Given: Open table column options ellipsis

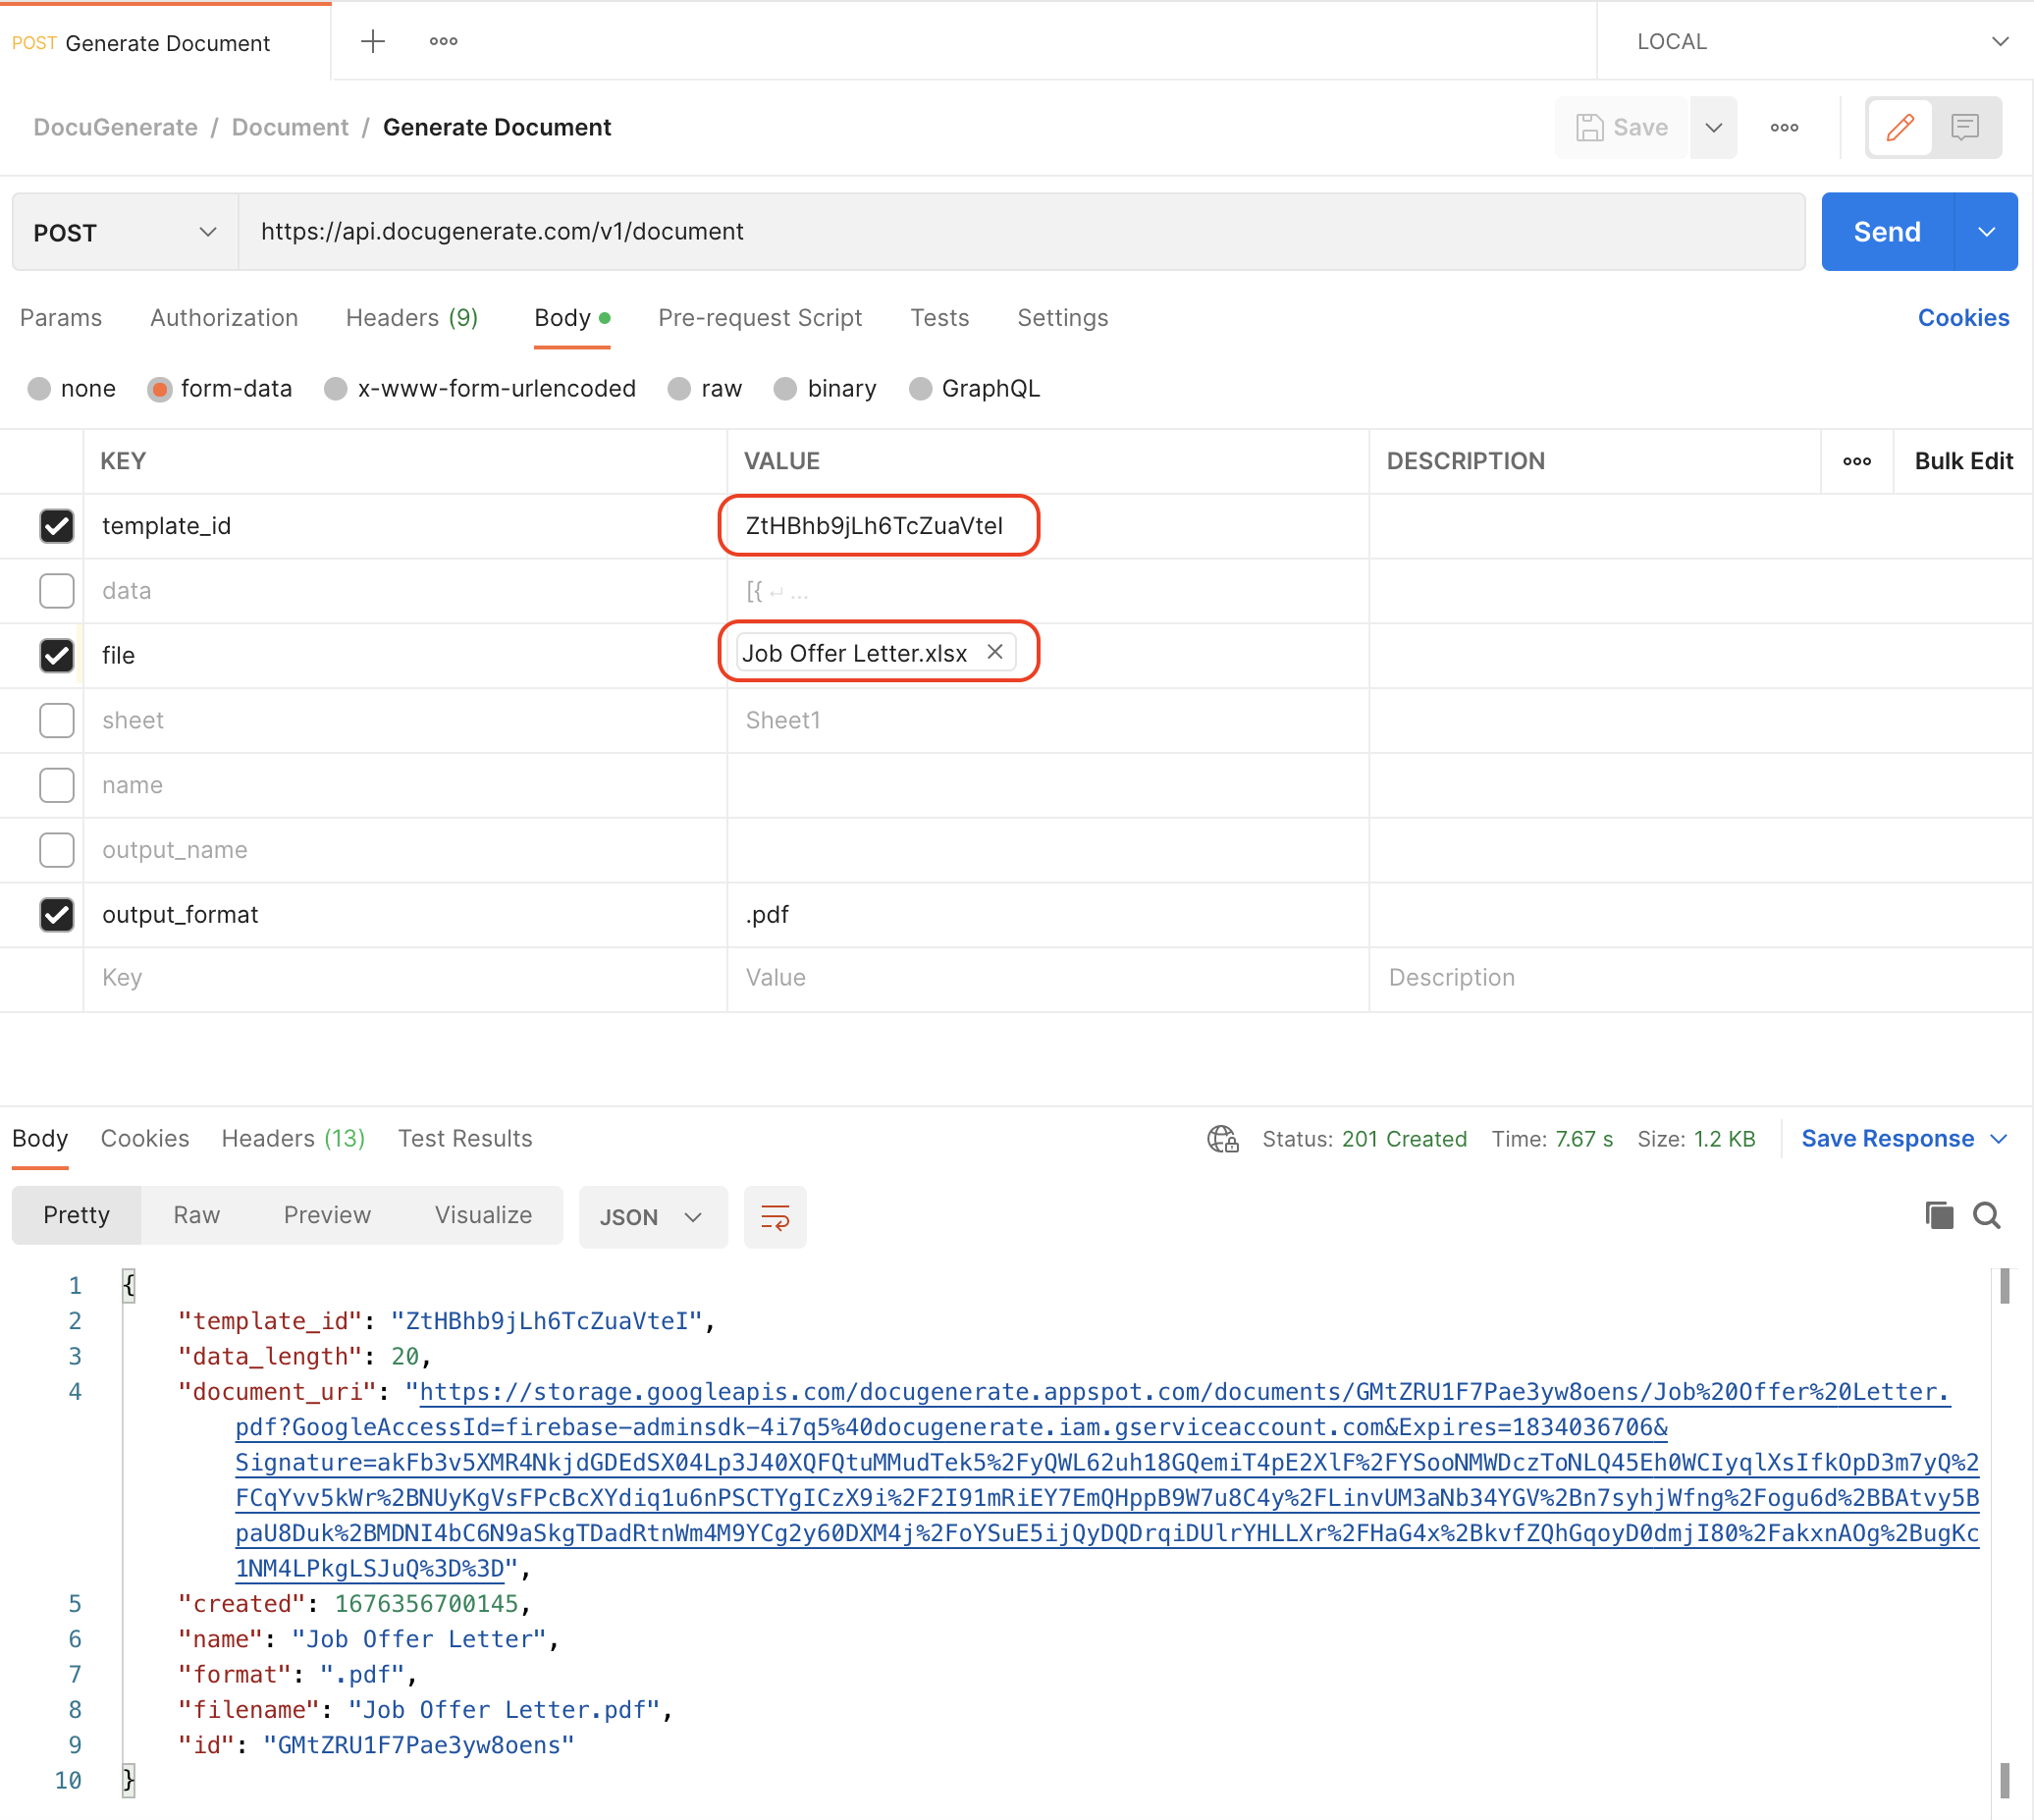Looking at the screenshot, I should tap(1857, 461).
